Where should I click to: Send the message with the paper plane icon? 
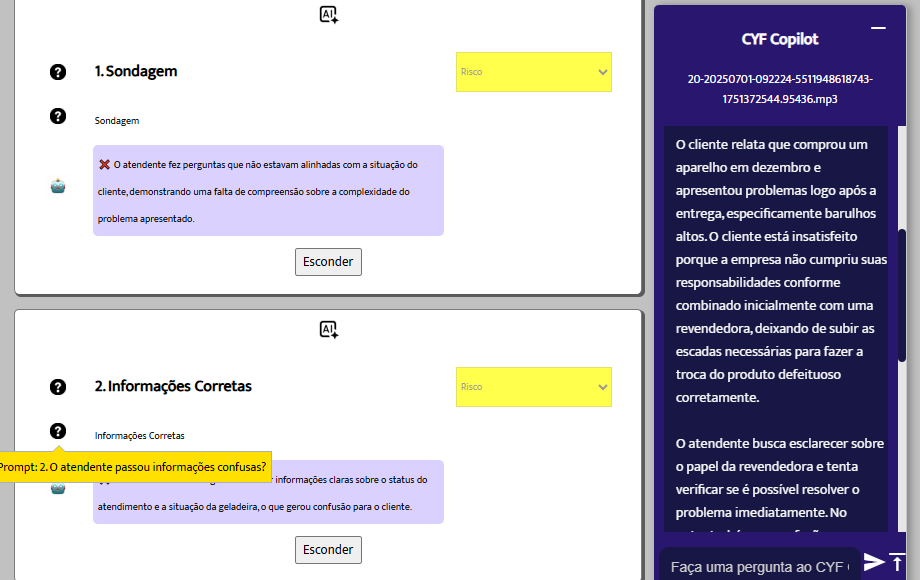(x=873, y=562)
